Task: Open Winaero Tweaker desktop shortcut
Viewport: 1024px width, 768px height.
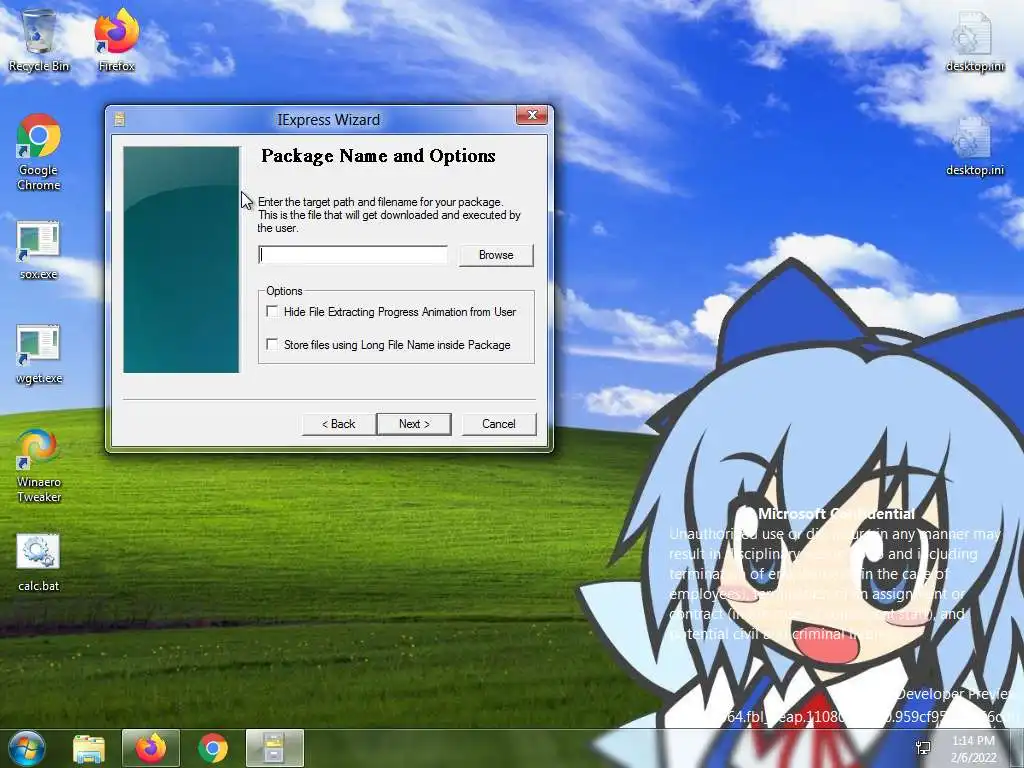Action: click(39, 465)
